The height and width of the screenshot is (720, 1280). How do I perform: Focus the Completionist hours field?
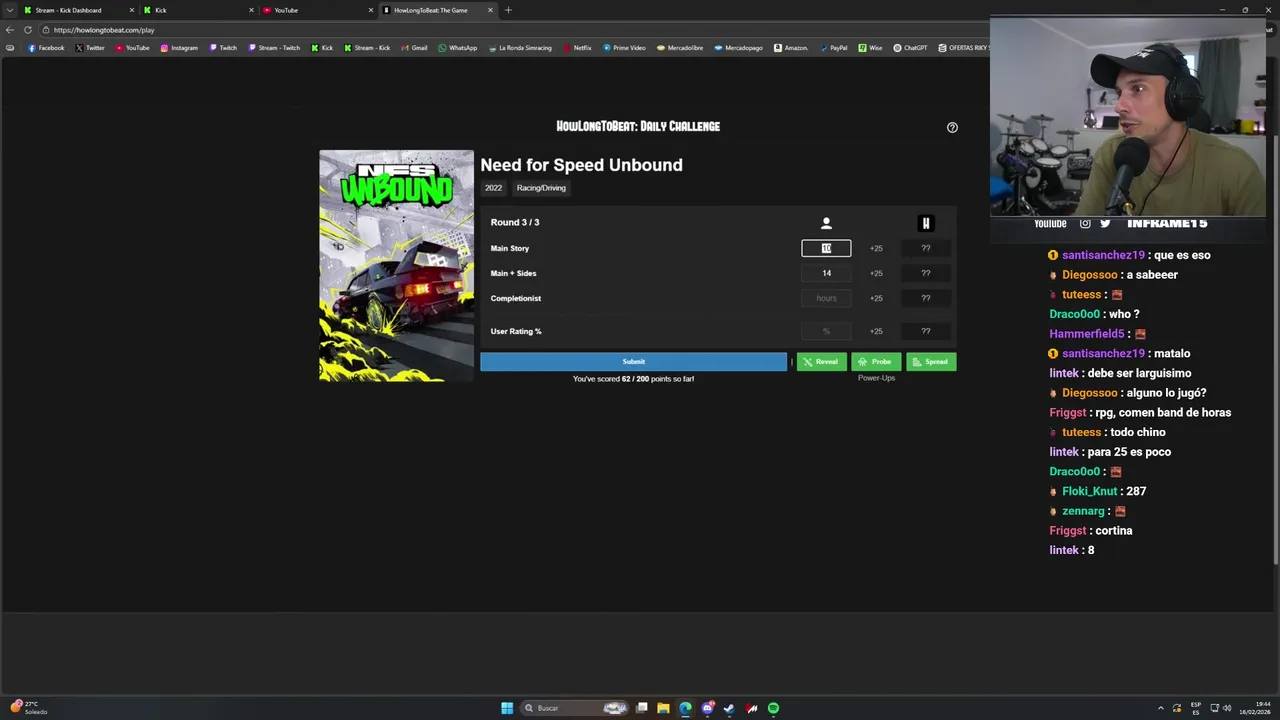pyautogui.click(x=826, y=298)
